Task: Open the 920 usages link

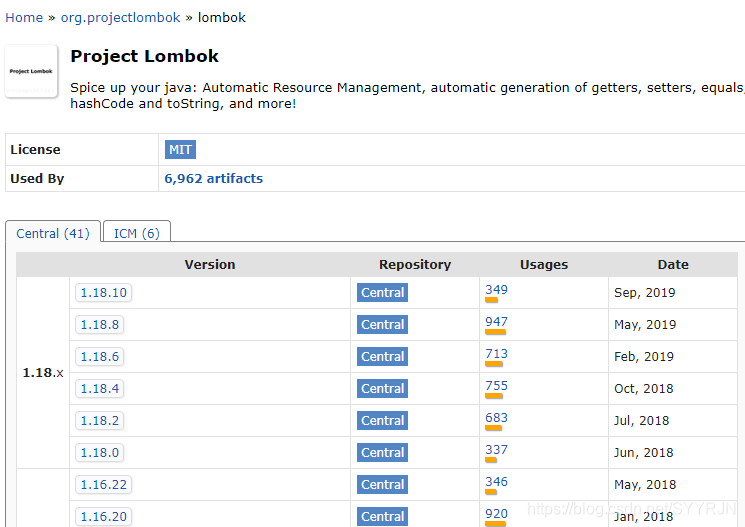Action: click(x=496, y=514)
